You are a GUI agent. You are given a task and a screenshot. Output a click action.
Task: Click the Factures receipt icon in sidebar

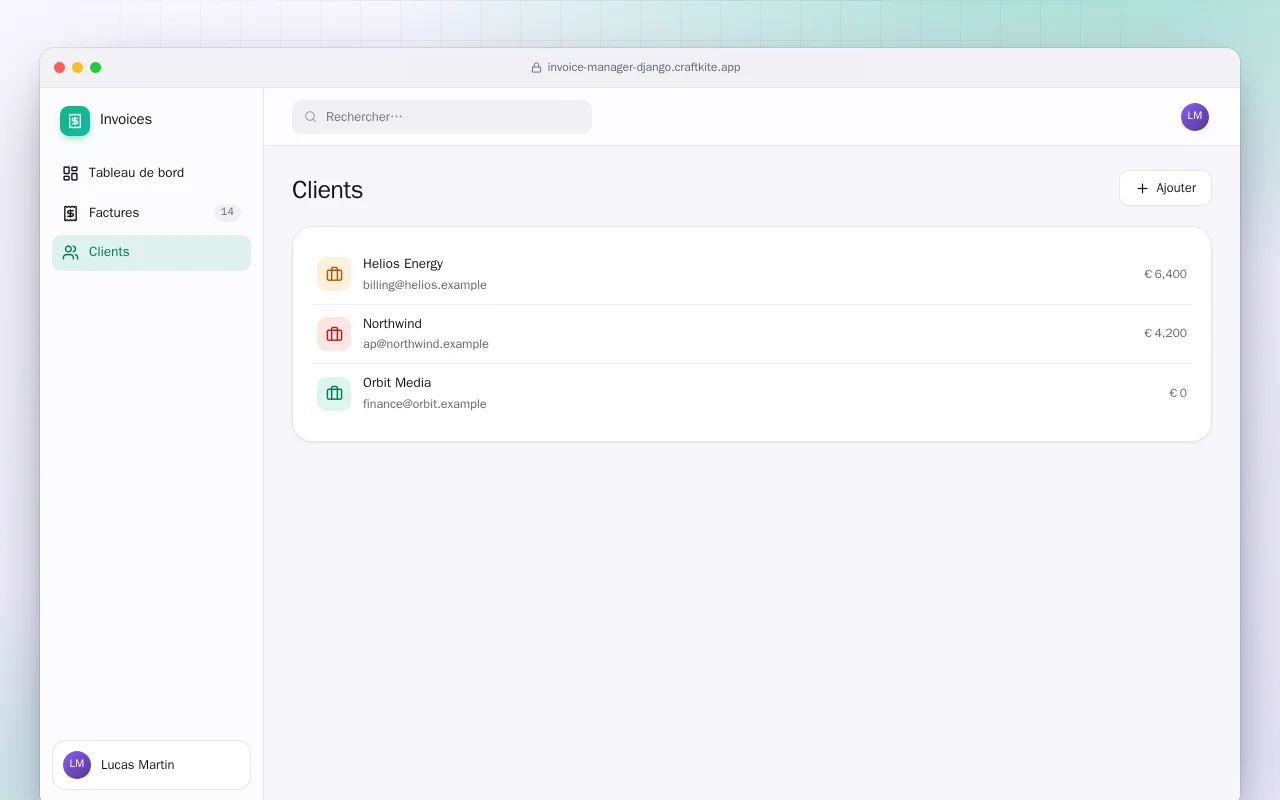point(70,213)
